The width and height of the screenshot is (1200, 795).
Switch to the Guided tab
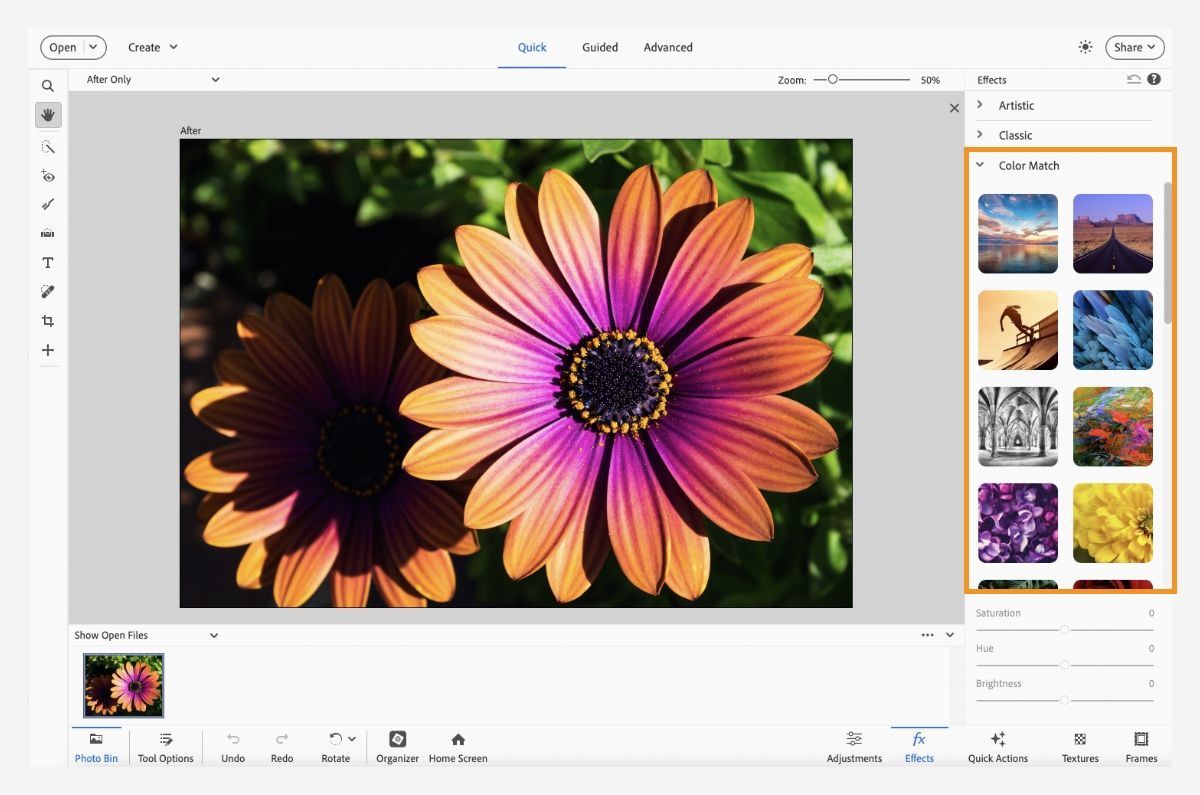[600, 47]
